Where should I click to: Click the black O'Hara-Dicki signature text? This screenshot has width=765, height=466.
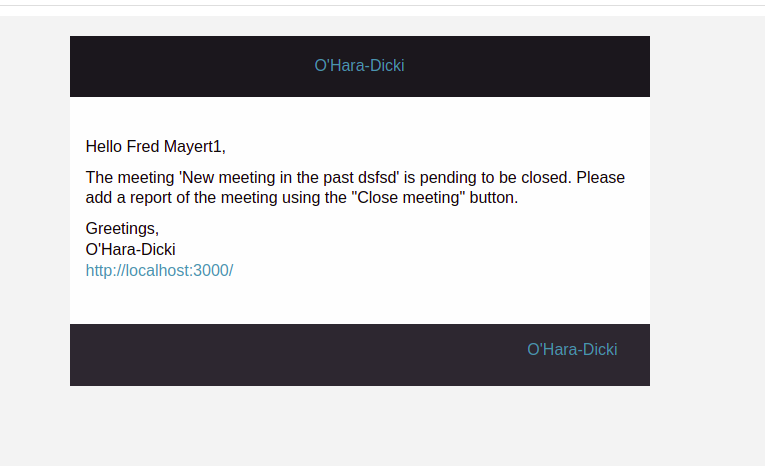click(x=130, y=249)
